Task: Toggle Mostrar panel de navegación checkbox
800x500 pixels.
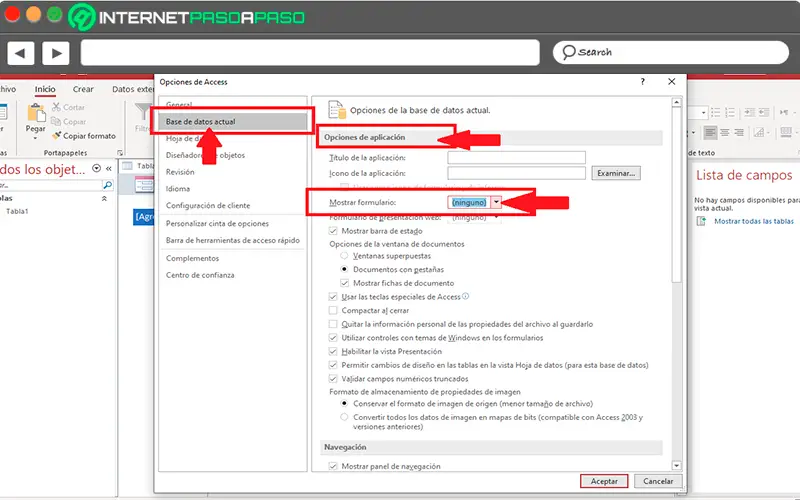Action: (333, 466)
